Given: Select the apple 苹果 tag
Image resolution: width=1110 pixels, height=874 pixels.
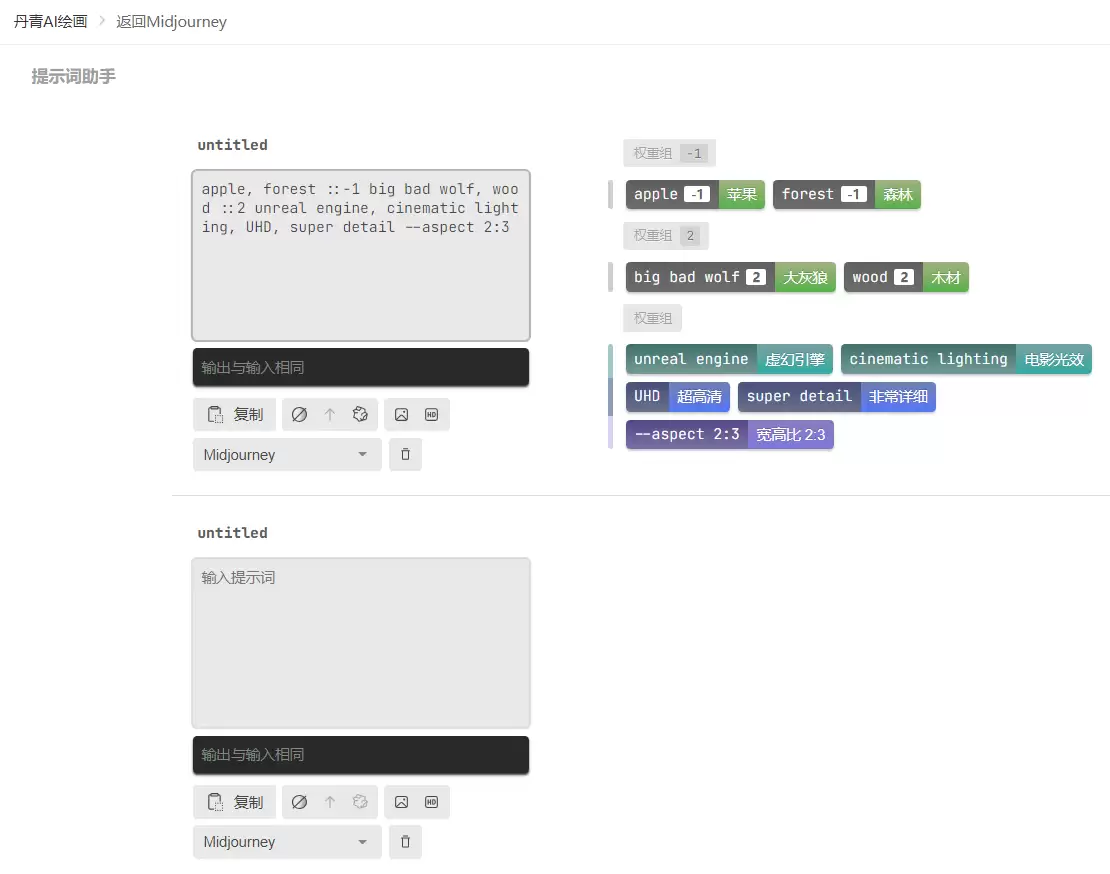Looking at the screenshot, I should (x=695, y=195).
